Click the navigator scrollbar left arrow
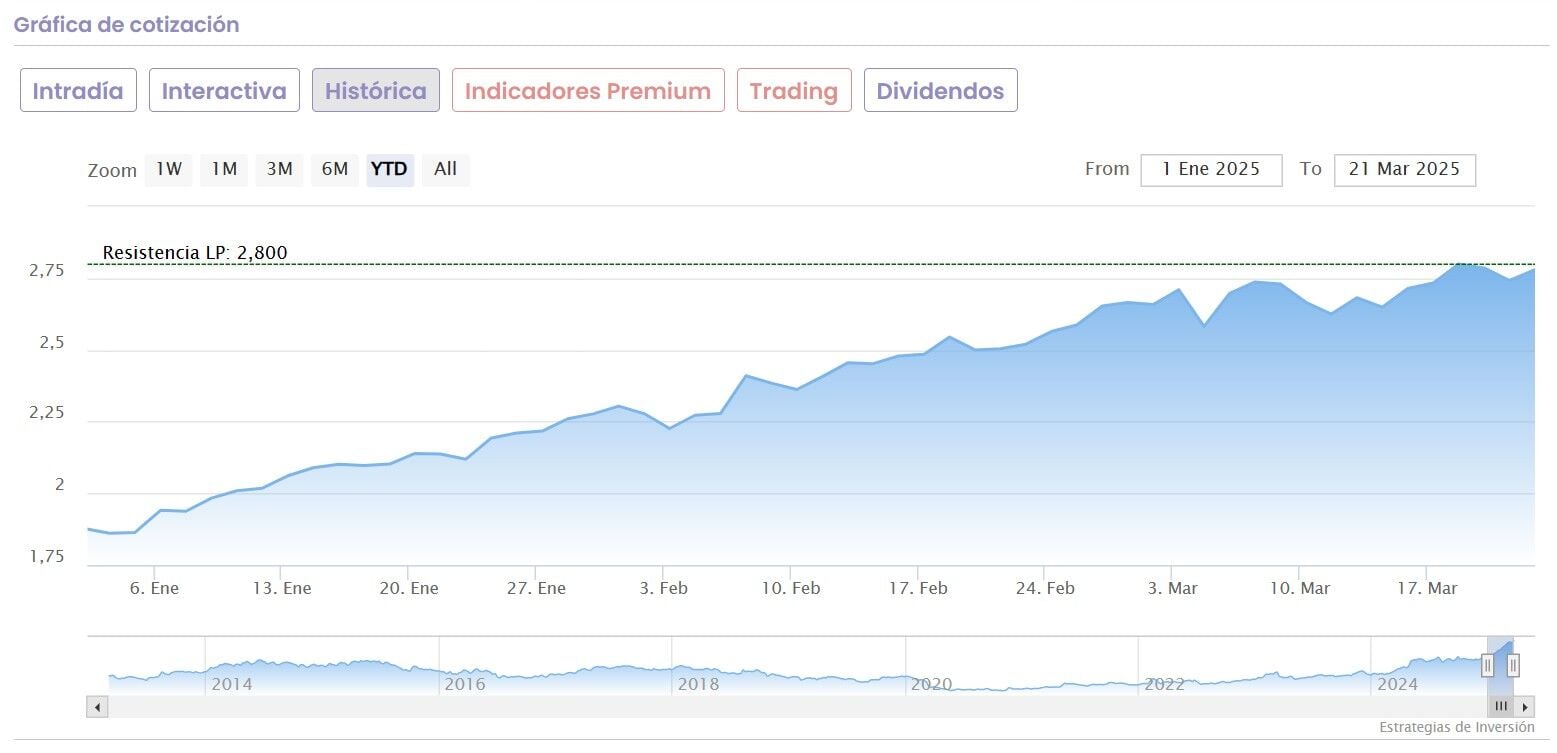Viewport: 1557px width, 753px height. 97,707
